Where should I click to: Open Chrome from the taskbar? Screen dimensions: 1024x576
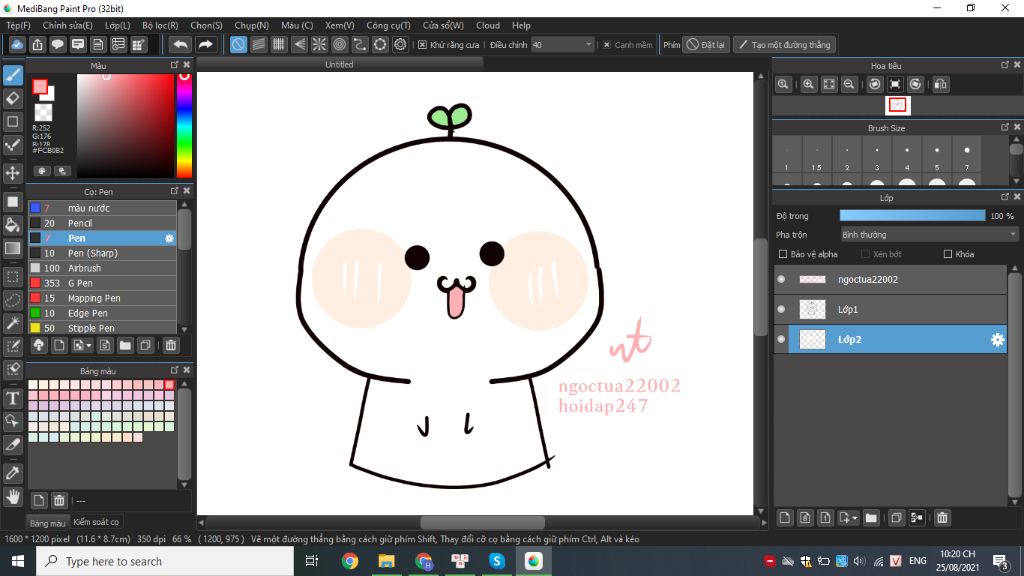coord(350,561)
